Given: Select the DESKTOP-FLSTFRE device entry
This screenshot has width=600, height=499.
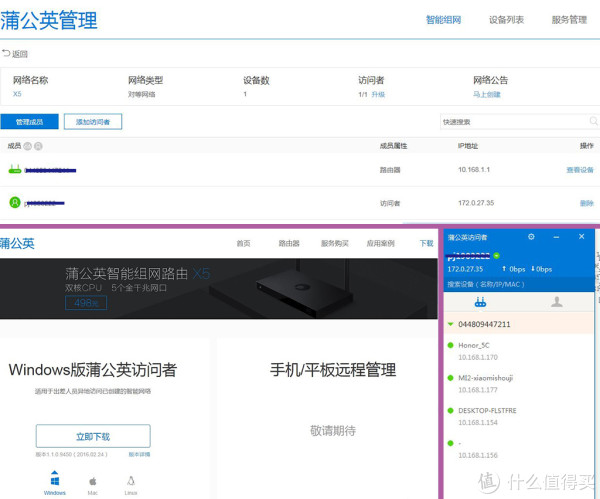Looking at the screenshot, I should 519,416.
